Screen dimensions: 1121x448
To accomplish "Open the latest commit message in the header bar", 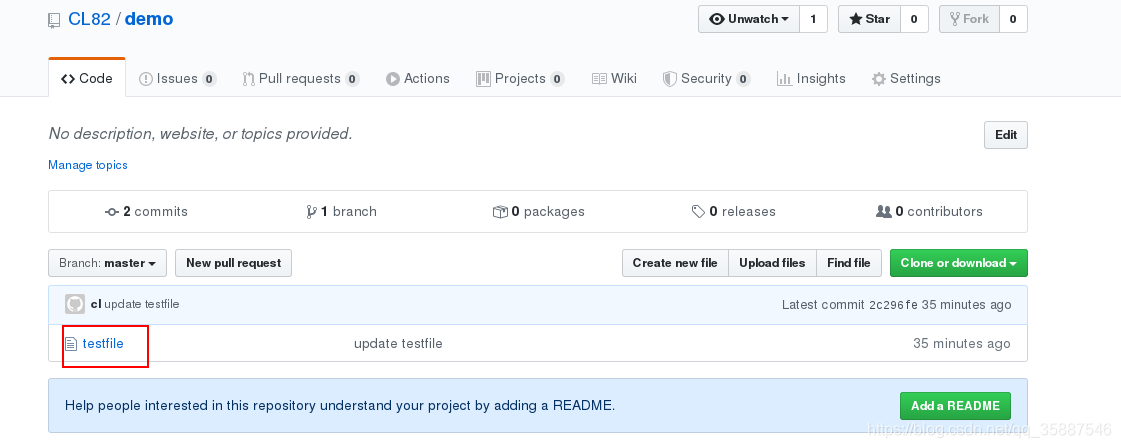I will tap(142, 304).
